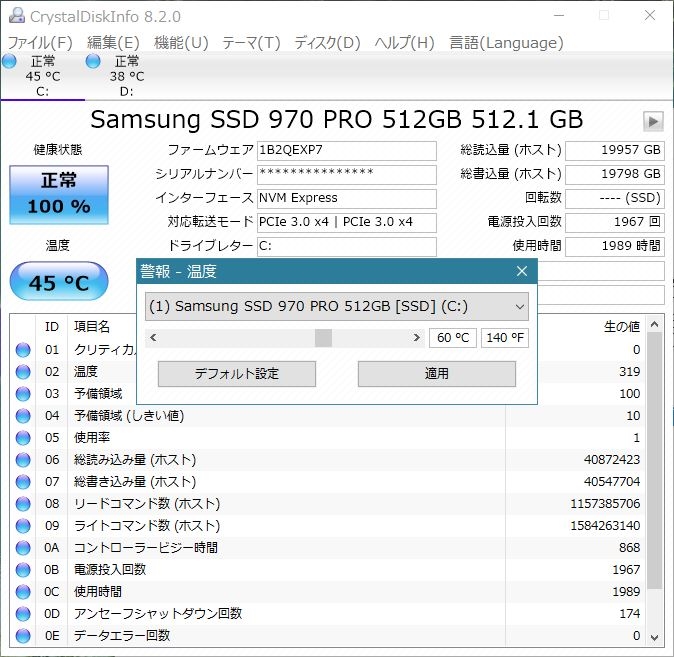Viewport: 674px width, 657px height.
Task: Click slider left arrow to lower alarm temperature
Action: pos(153,338)
